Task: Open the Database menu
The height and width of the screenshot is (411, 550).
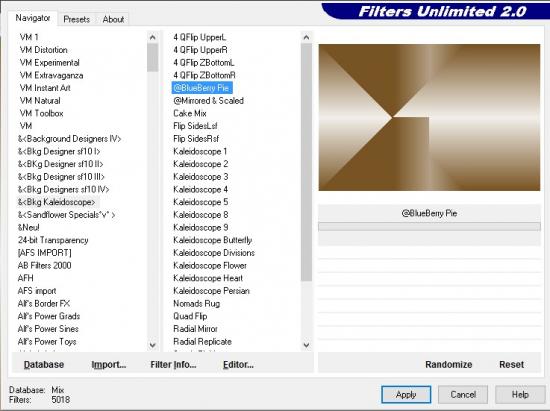Action: click(44, 364)
